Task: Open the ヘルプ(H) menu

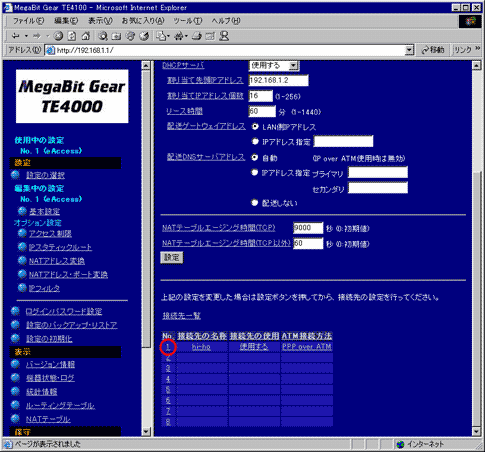Action: (226, 21)
